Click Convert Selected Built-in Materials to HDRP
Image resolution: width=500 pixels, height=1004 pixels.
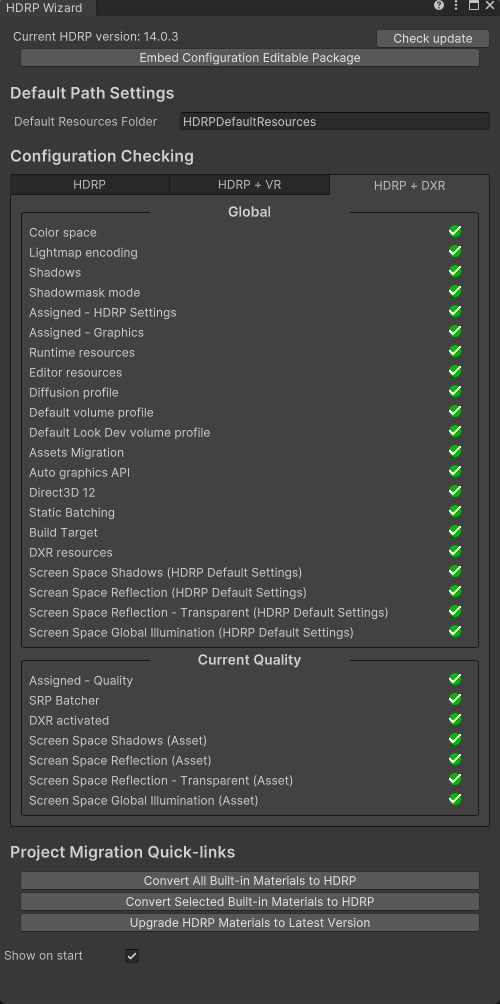point(250,902)
